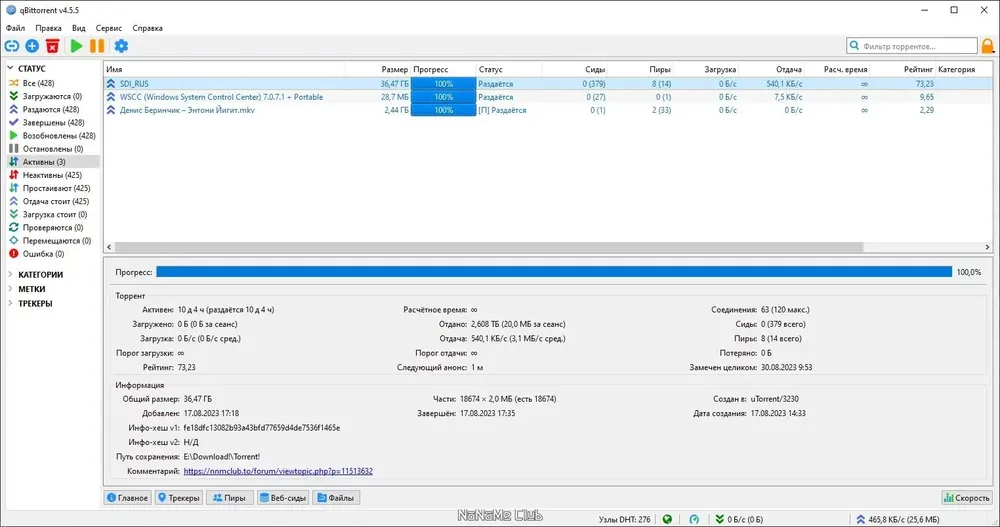Image resolution: width=1000 pixels, height=527 pixels.
Task: Click the scroll right arrow of torrent list
Action: click(x=987, y=247)
